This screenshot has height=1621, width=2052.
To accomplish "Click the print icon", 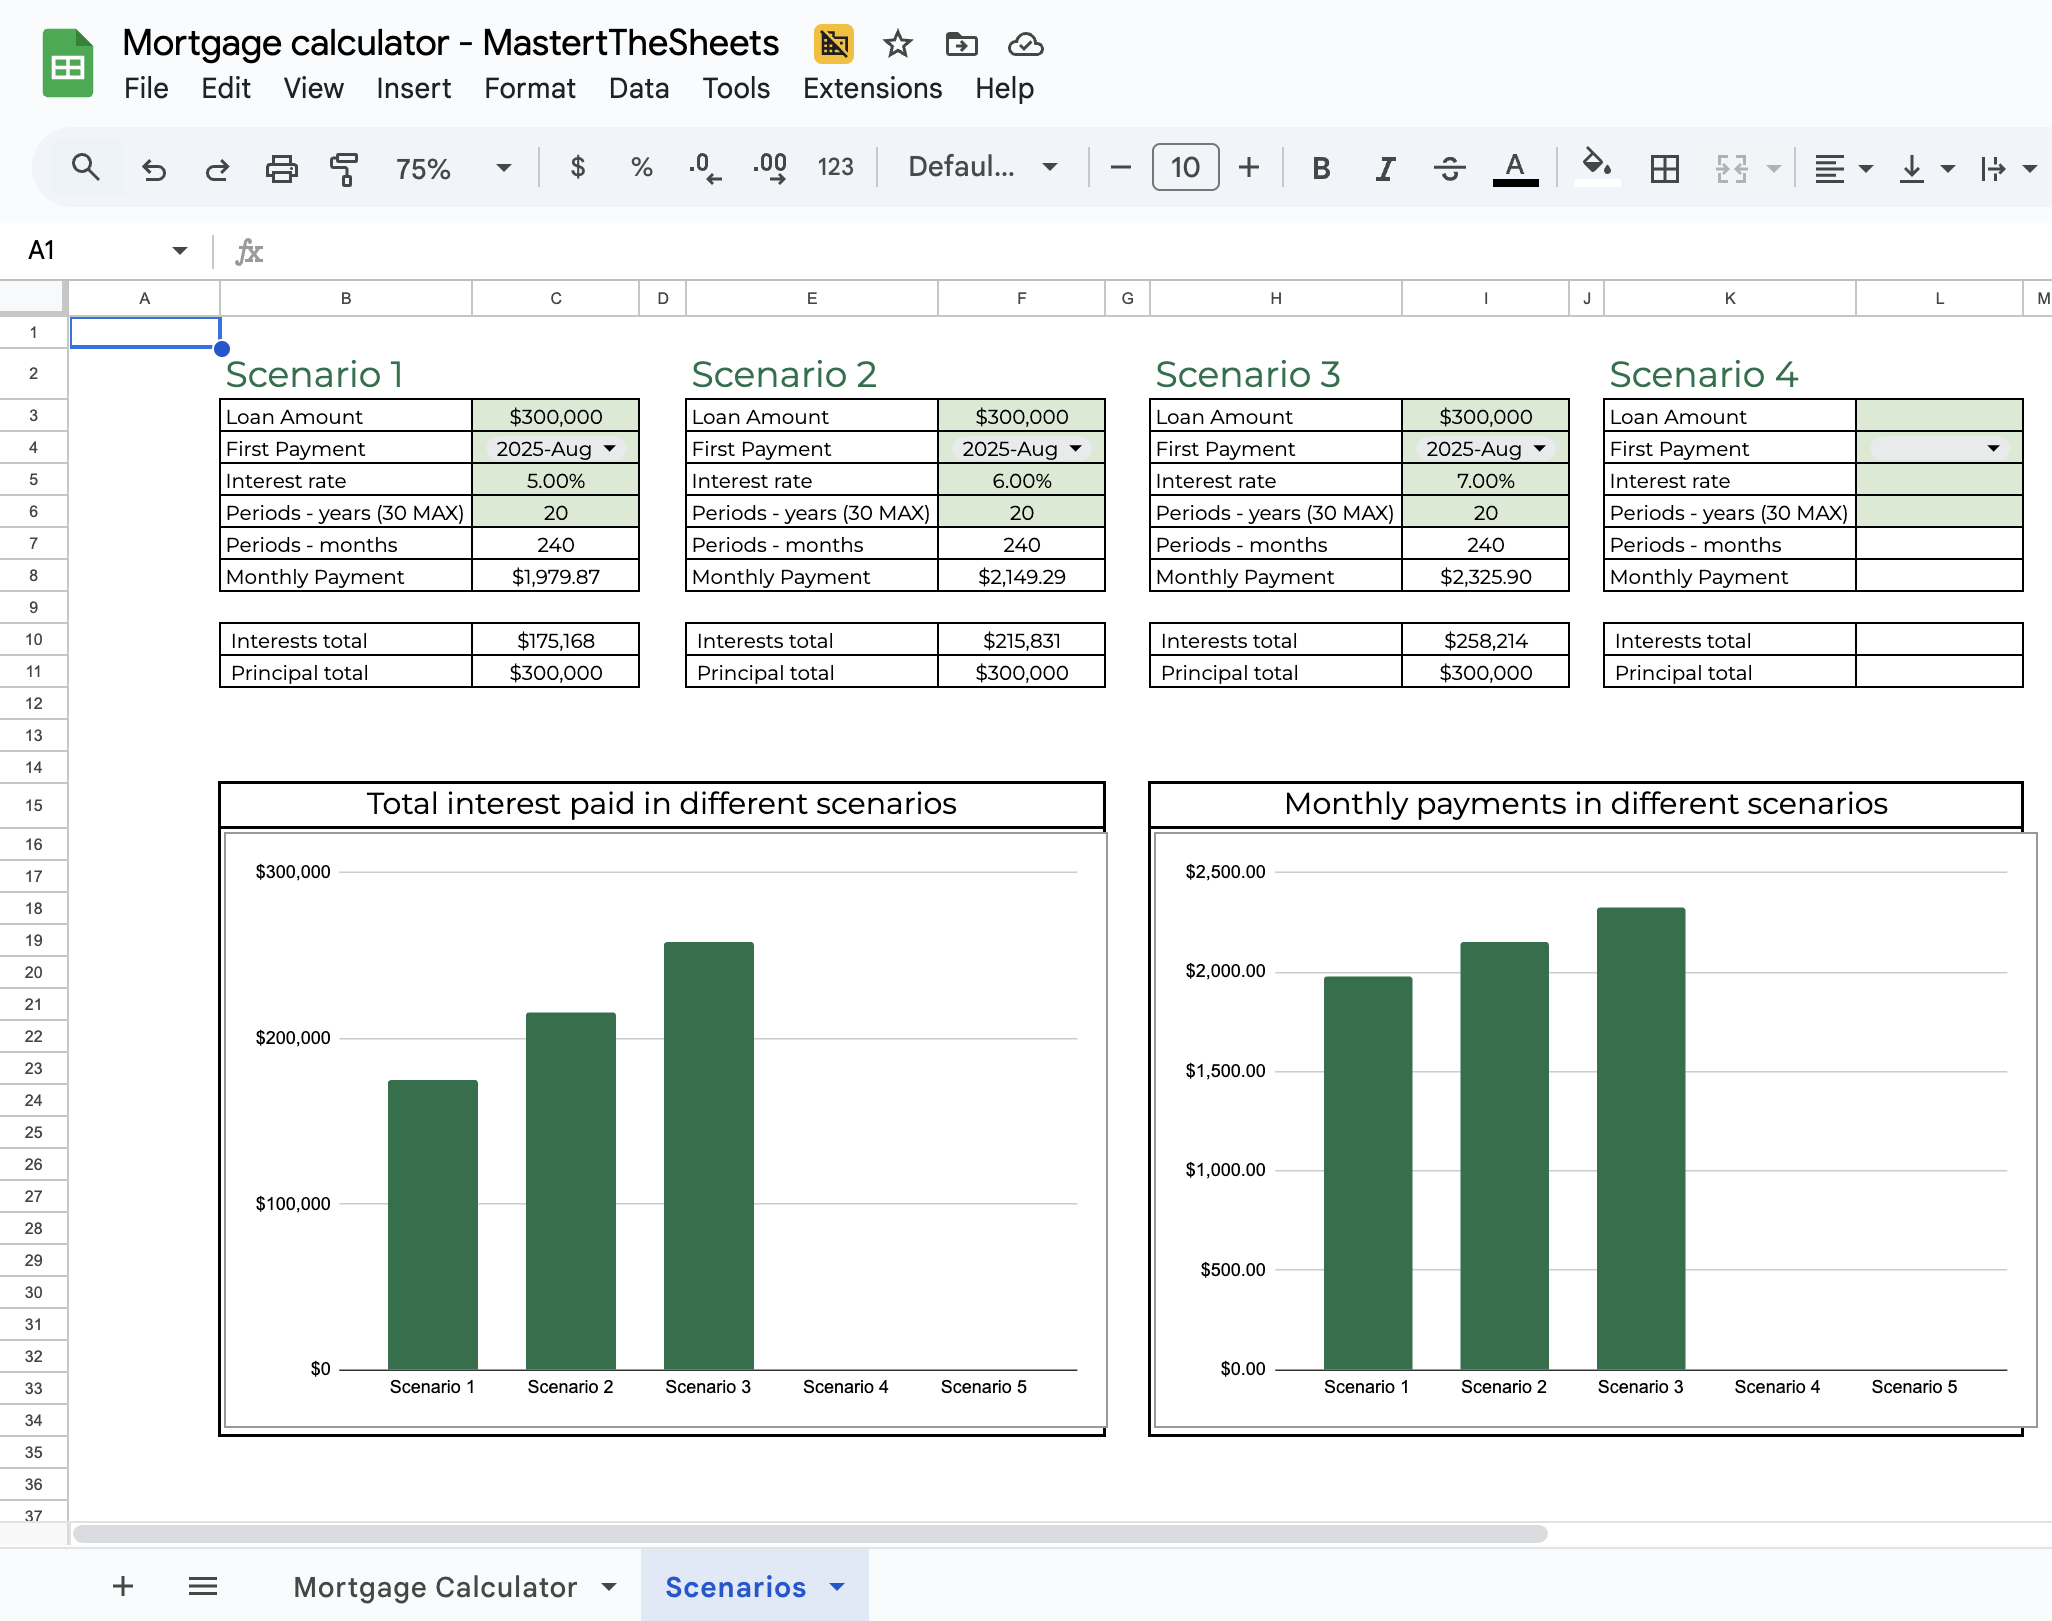I will (x=281, y=168).
